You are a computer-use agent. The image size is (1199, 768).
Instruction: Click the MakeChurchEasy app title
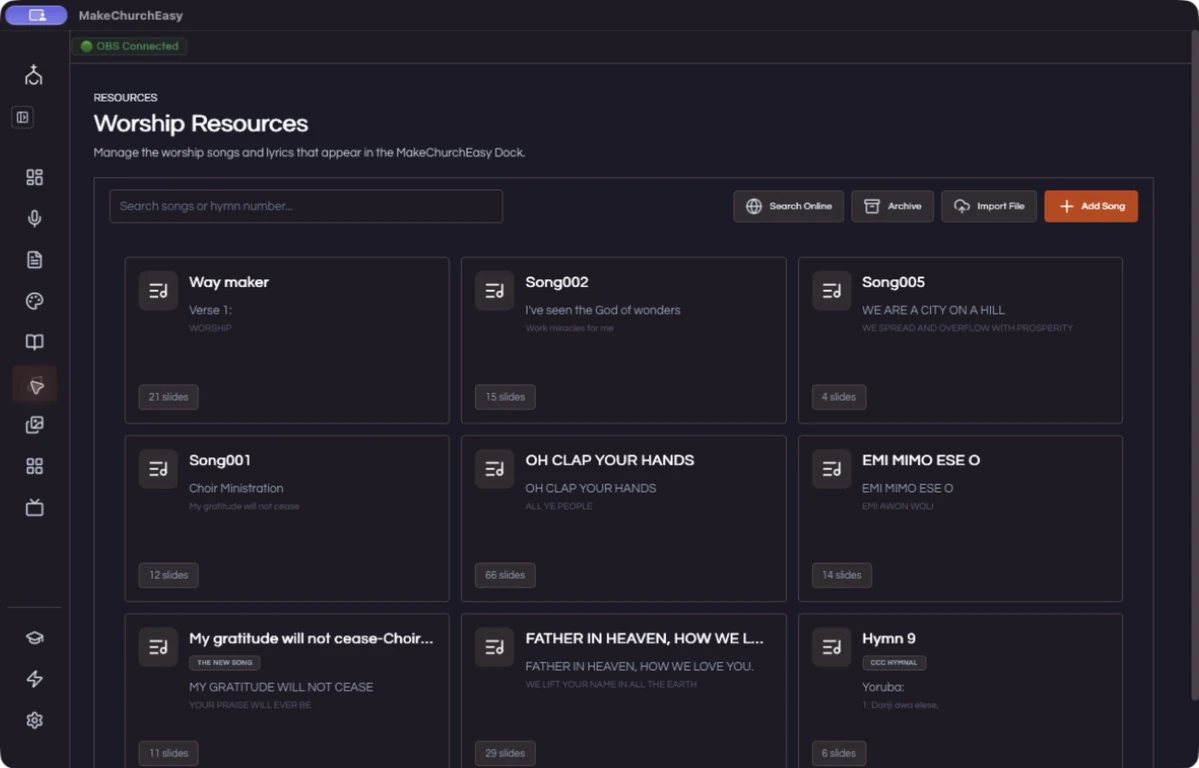[131, 15]
